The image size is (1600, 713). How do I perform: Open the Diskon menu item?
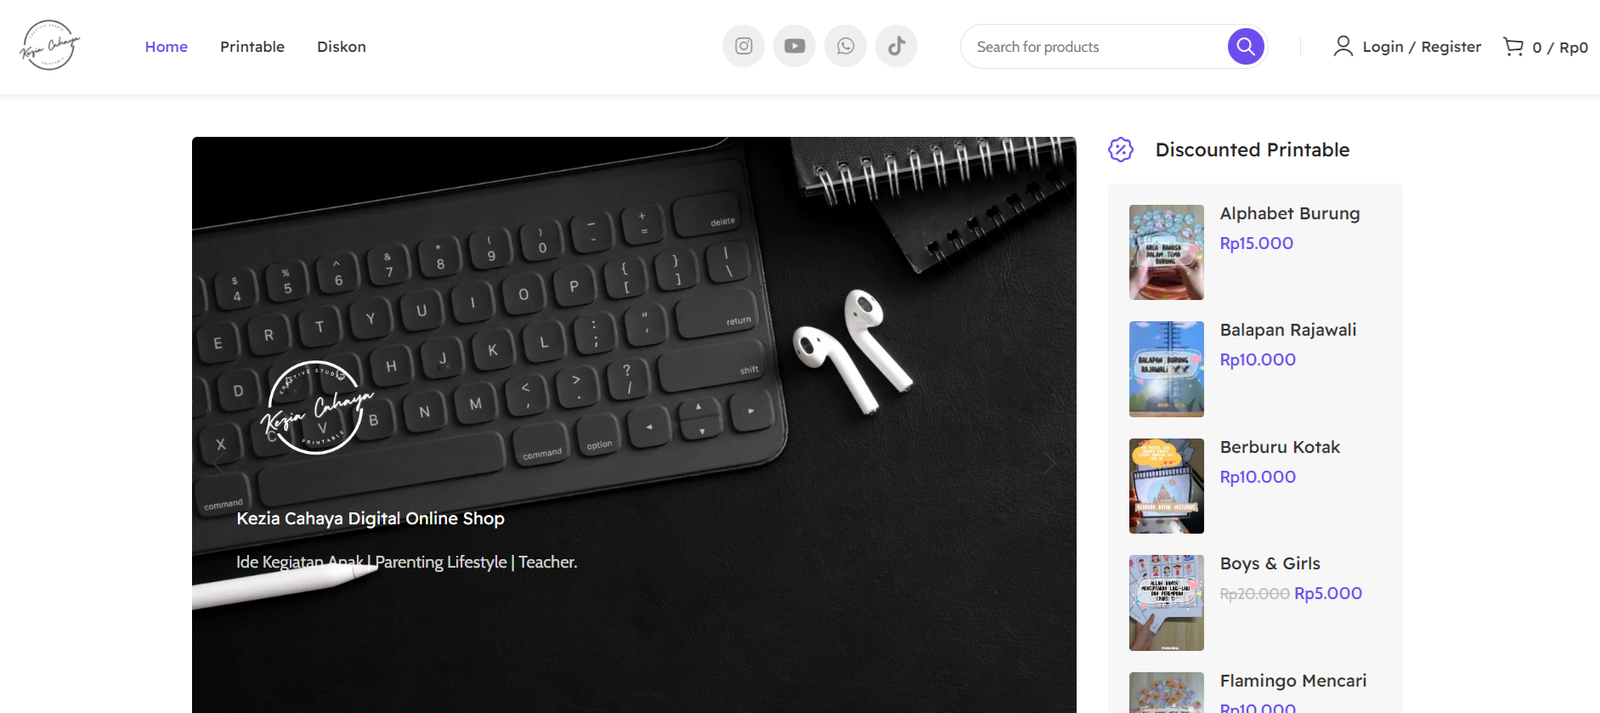click(x=341, y=47)
